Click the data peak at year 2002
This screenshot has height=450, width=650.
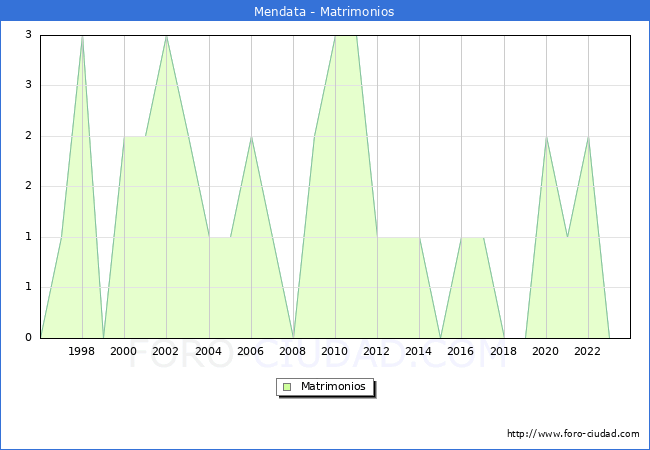[166, 36]
